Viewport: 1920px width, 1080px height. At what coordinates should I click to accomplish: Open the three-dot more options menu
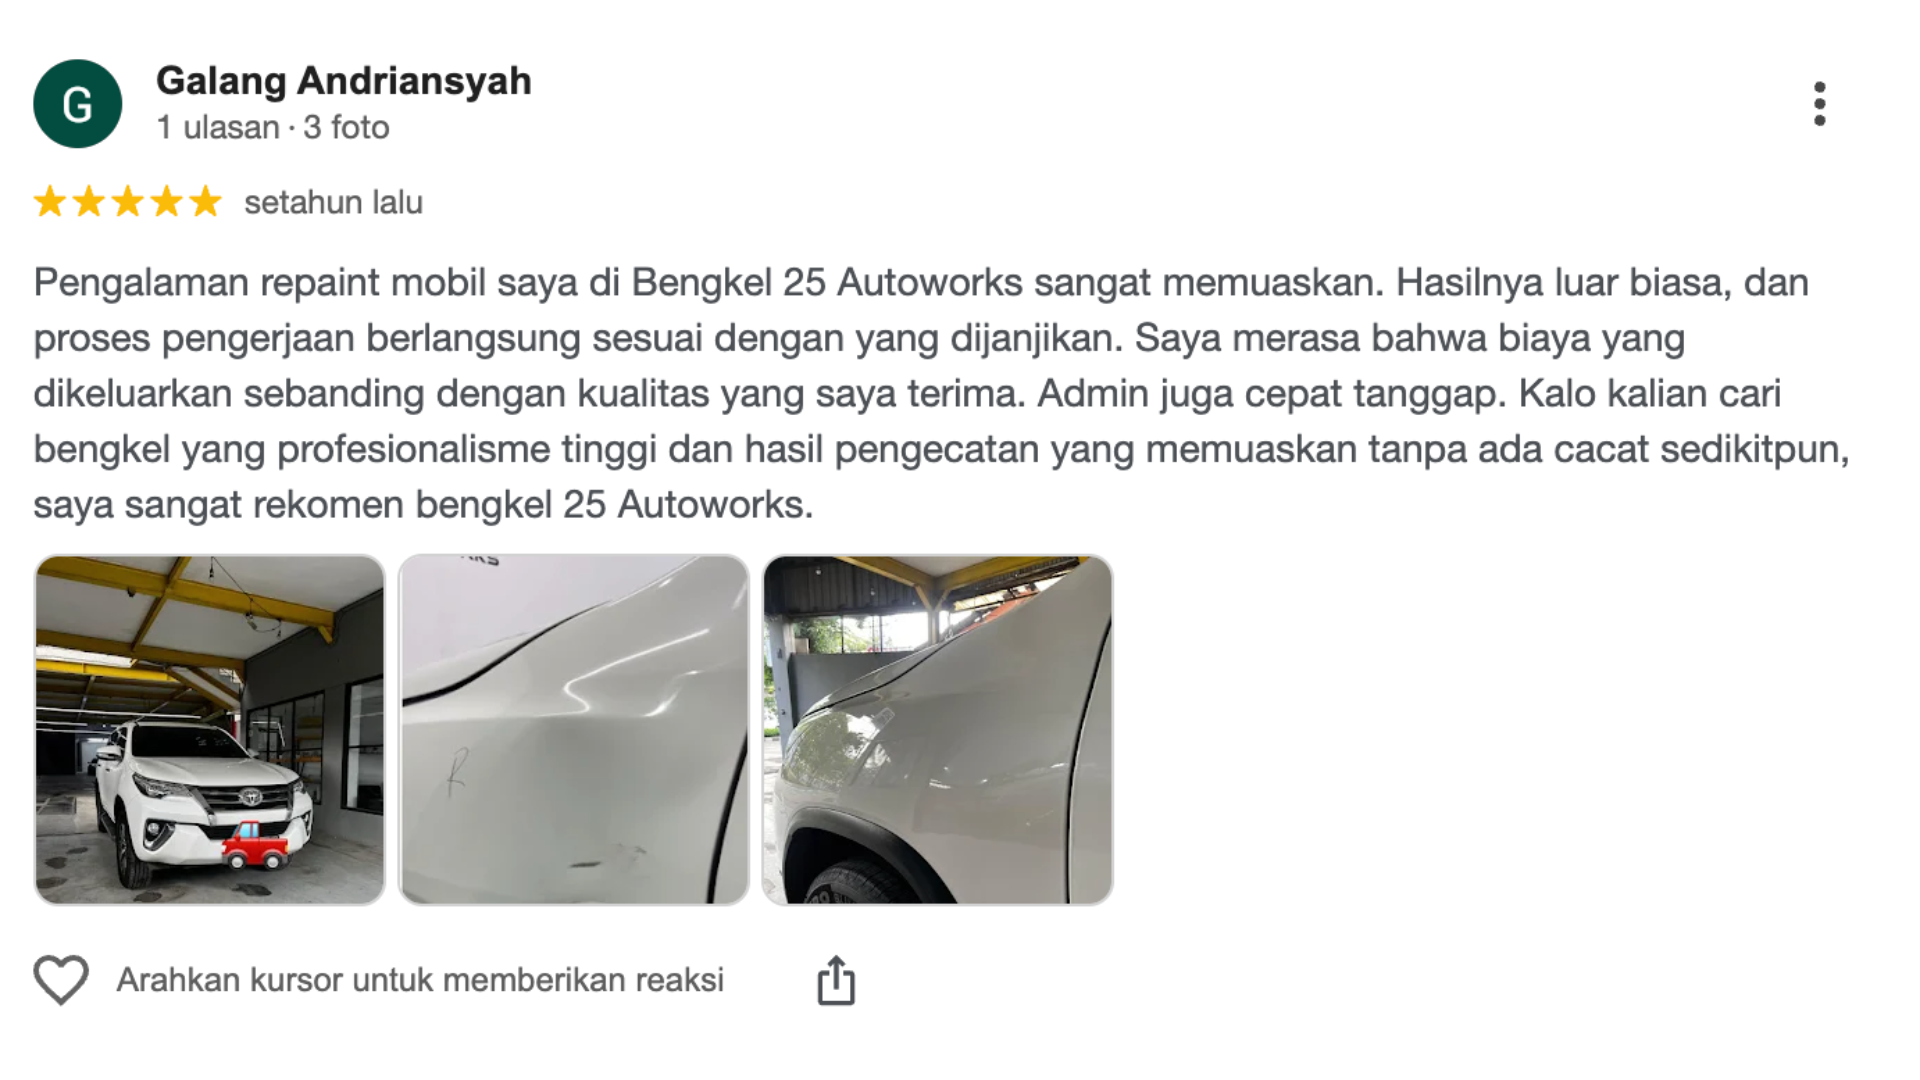click(x=1819, y=104)
